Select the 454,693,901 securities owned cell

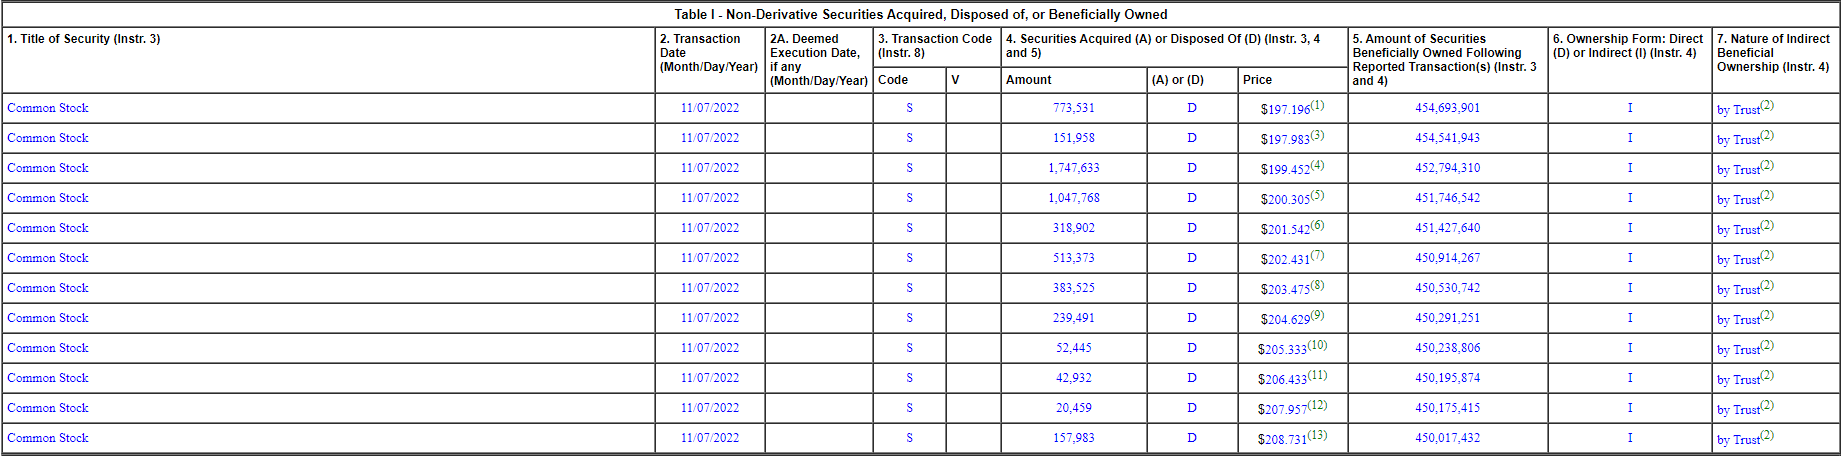[x=1447, y=108]
